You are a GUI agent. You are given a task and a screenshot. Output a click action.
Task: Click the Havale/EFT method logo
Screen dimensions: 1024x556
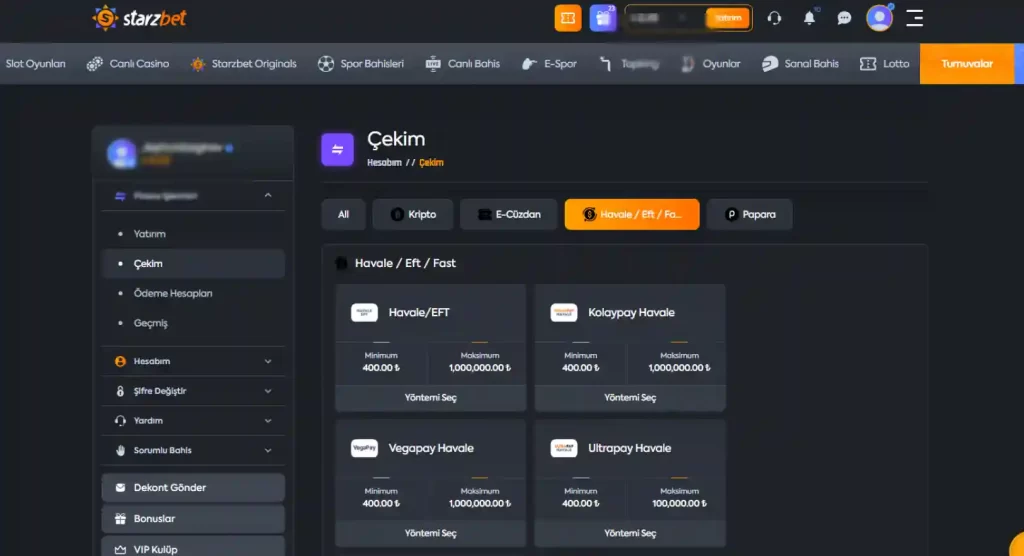tap(364, 312)
